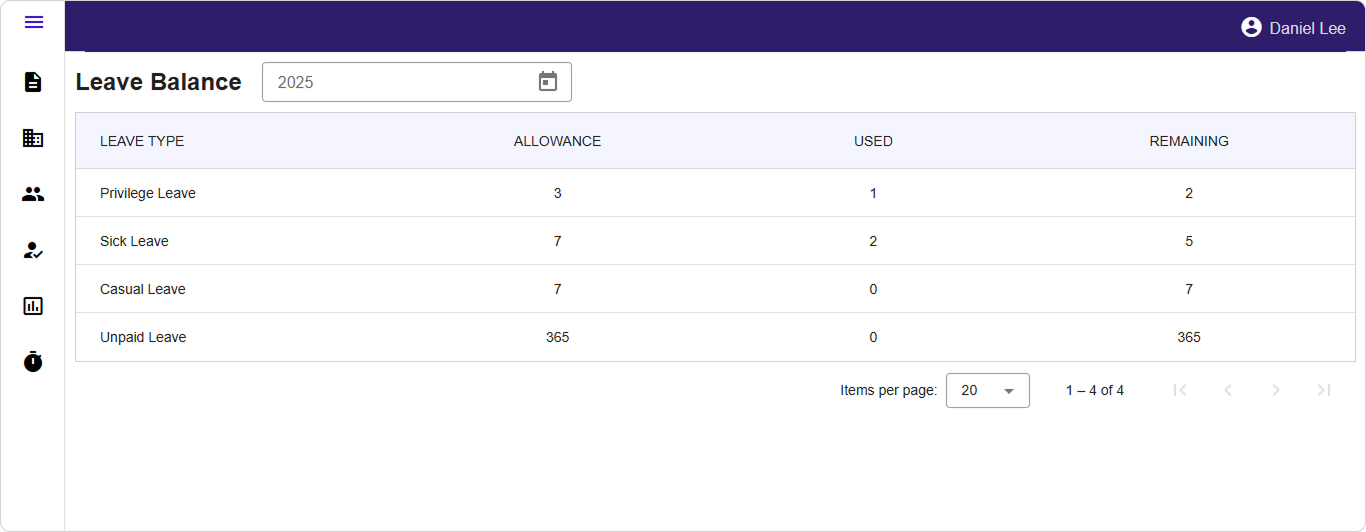The width and height of the screenshot is (1366, 532).
Task: Select the Privilege Leave row
Action: pyautogui.click(x=148, y=193)
